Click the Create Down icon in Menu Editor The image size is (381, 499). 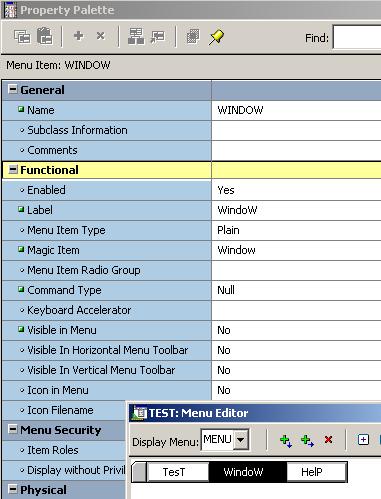tap(286, 441)
